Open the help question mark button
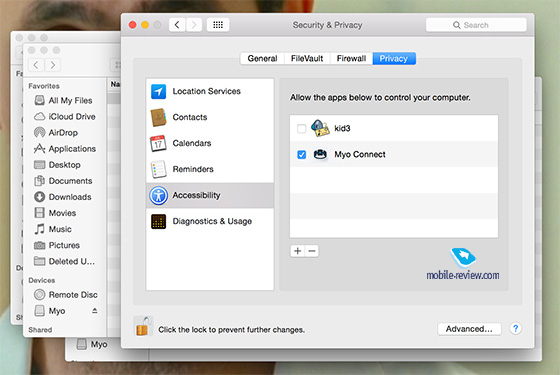 click(x=515, y=329)
